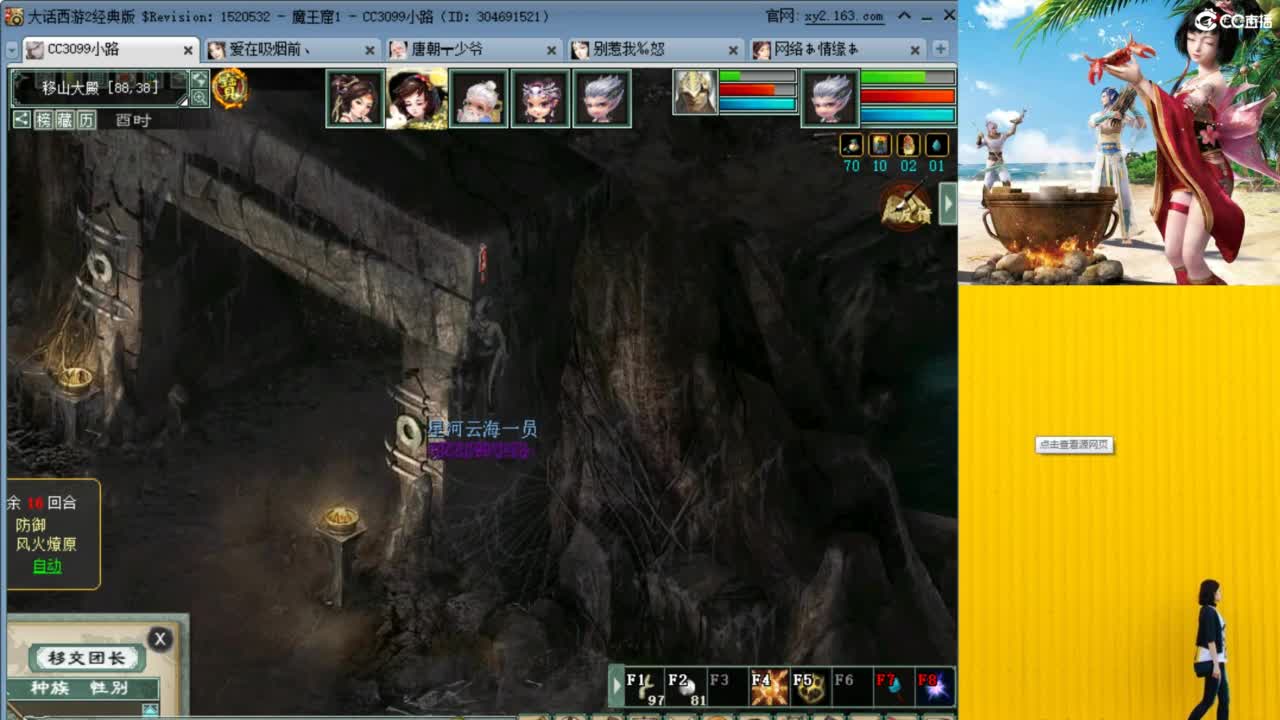Activate the F5 skill slot
The width and height of the screenshot is (1280, 720).
click(x=810, y=687)
